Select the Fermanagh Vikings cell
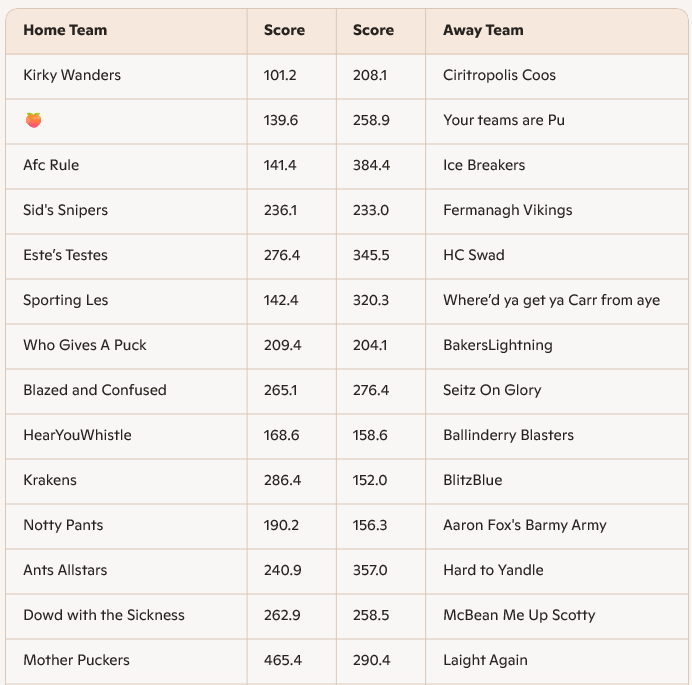The image size is (692, 685). [x=508, y=210]
